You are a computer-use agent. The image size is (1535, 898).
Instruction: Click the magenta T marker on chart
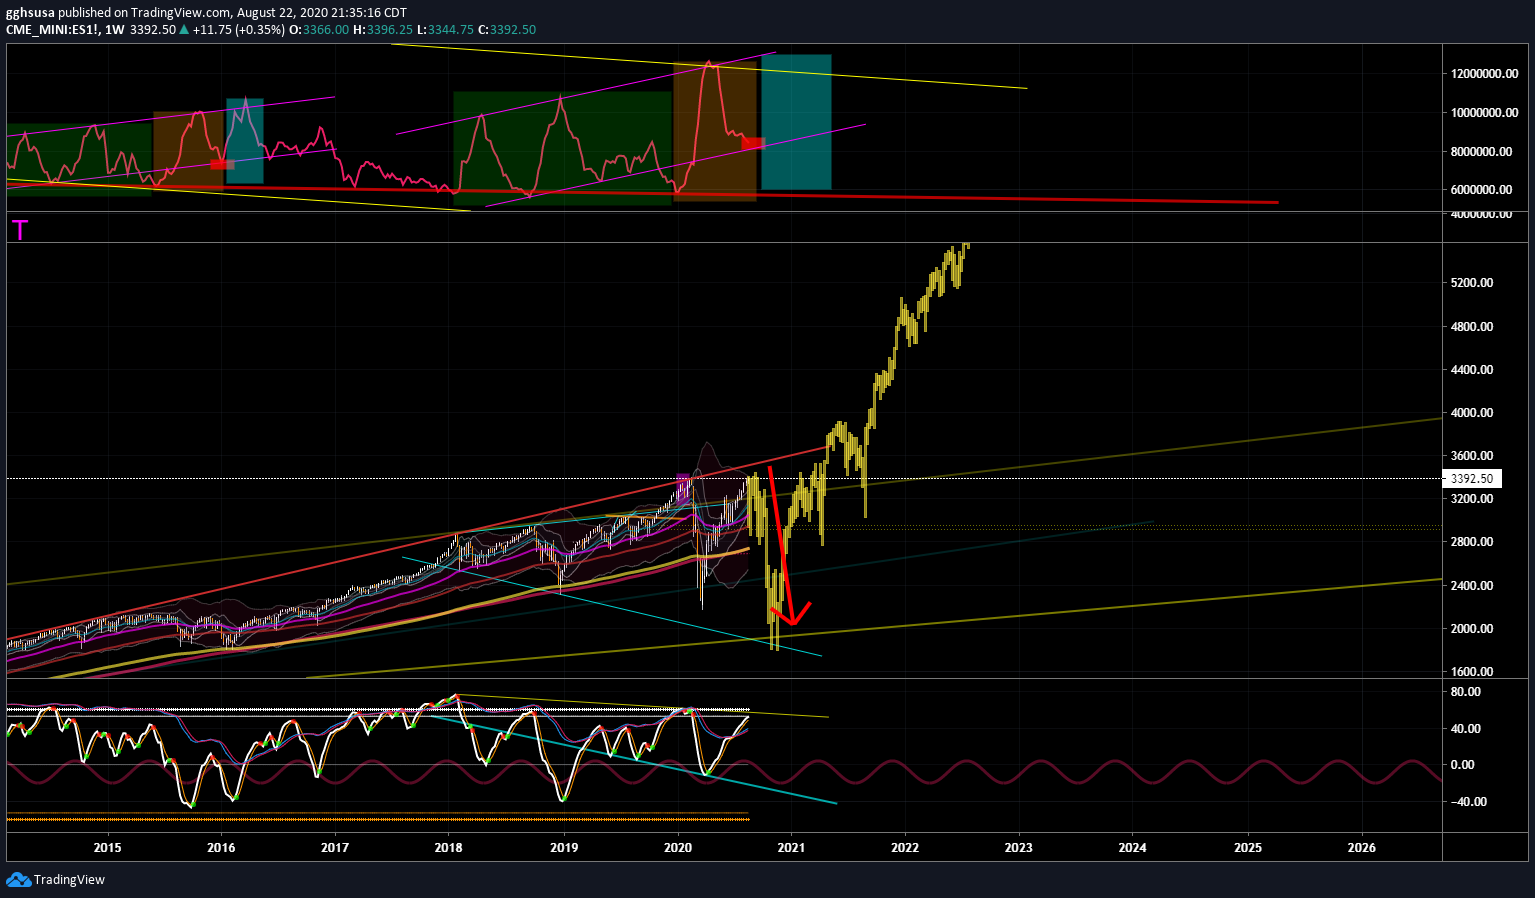(x=20, y=231)
